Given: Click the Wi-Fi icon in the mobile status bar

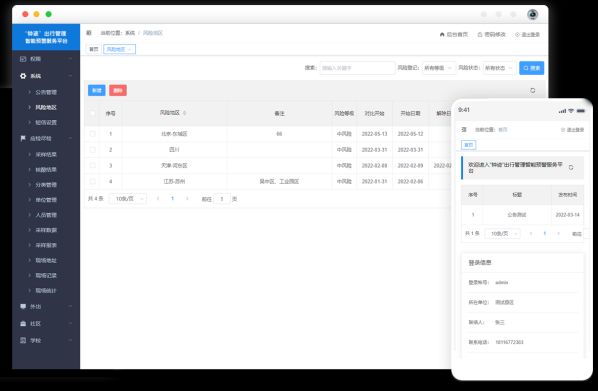Looking at the screenshot, I should (x=571, y=111).
